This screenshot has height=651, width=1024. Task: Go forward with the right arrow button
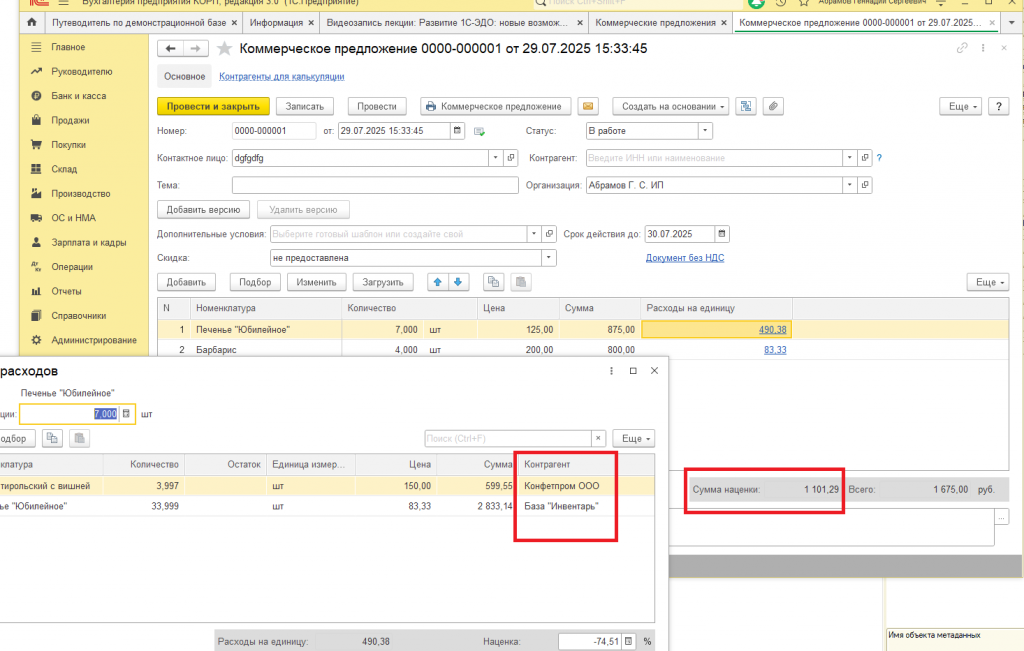[x=195, y=48]
